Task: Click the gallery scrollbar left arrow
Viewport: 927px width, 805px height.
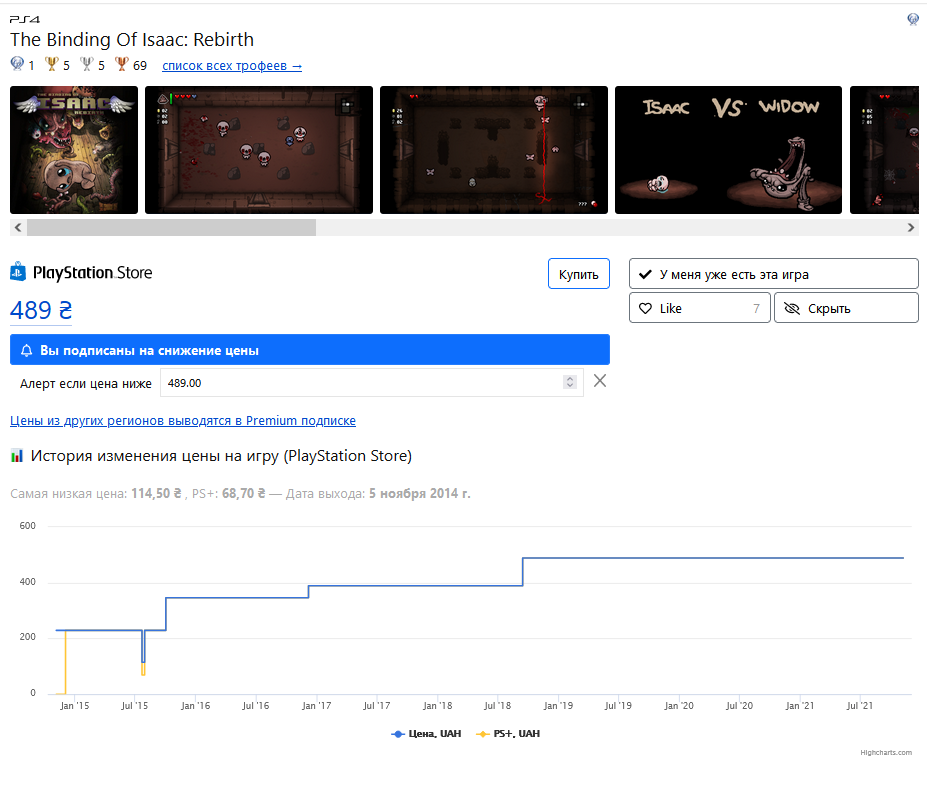Action: [x=18, y=228]
